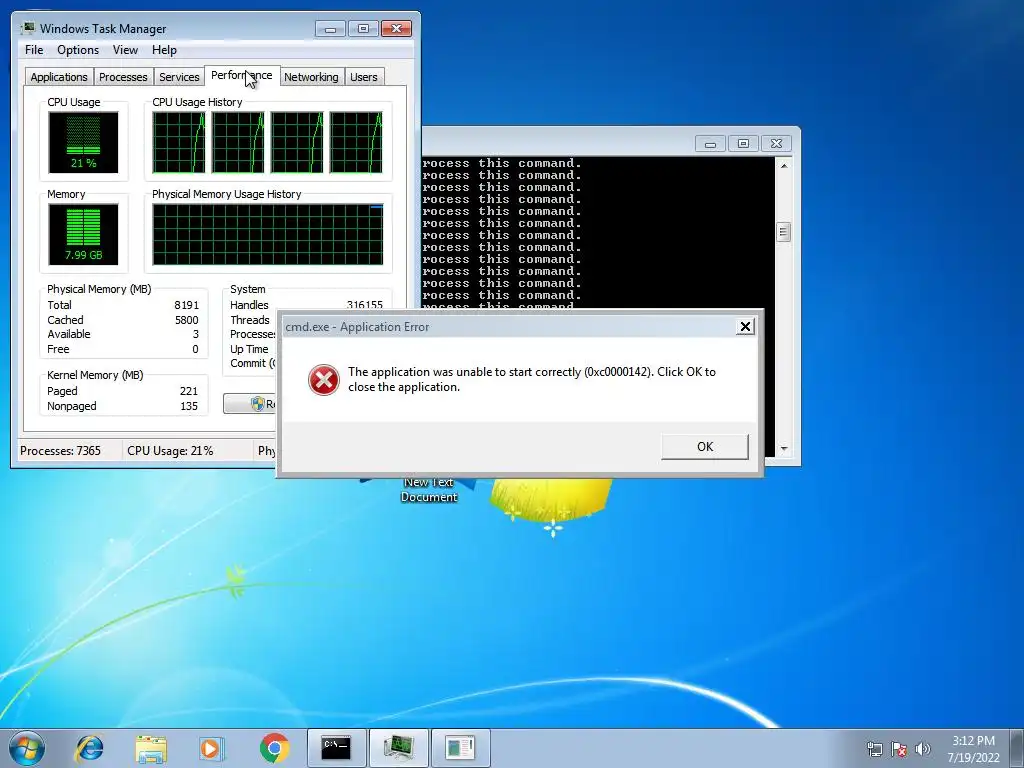Open the Action Center flag icon
Image resolution: width=1024 pixels, height=768 pixels.
[x=899, y=749]
